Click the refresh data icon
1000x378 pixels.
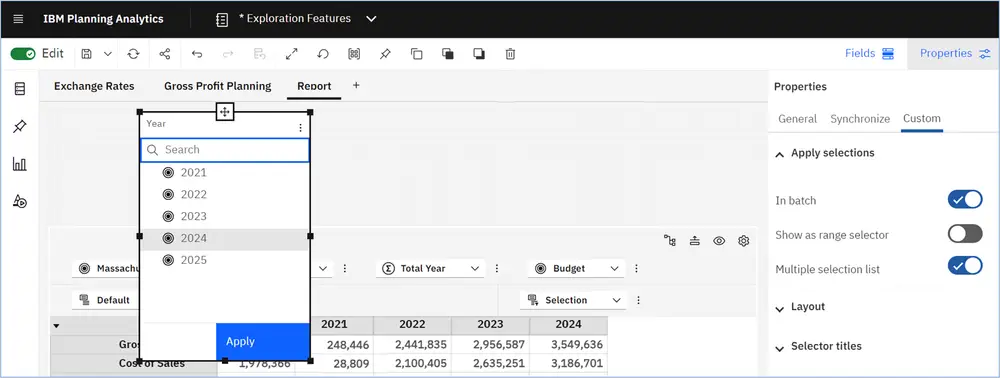click(133, 54)
